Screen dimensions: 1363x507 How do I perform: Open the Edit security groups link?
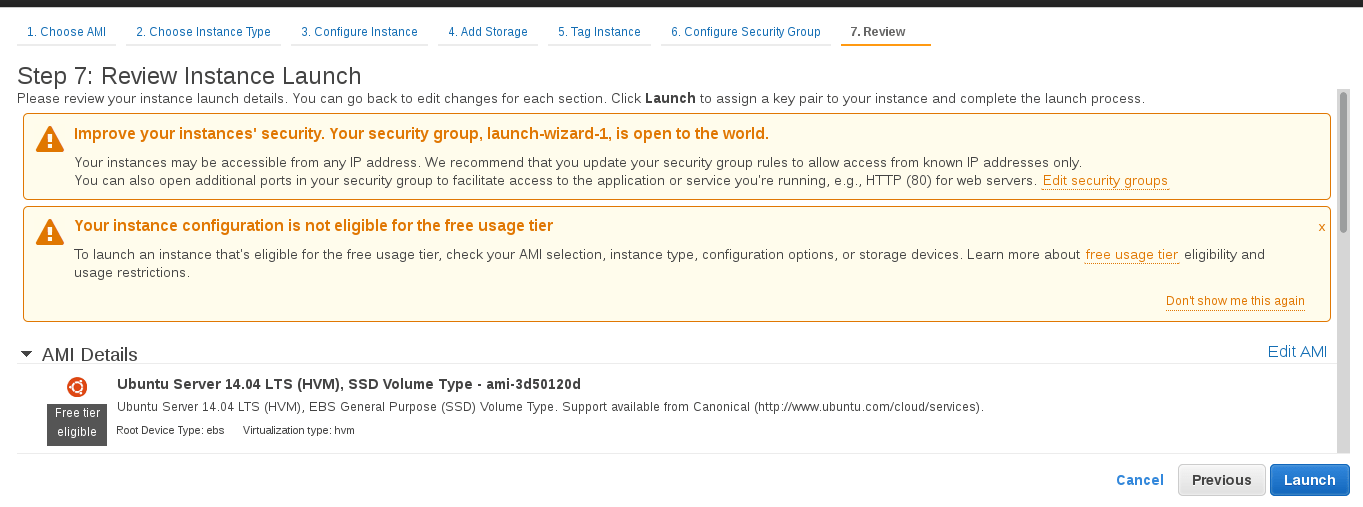click(1105, 181)
